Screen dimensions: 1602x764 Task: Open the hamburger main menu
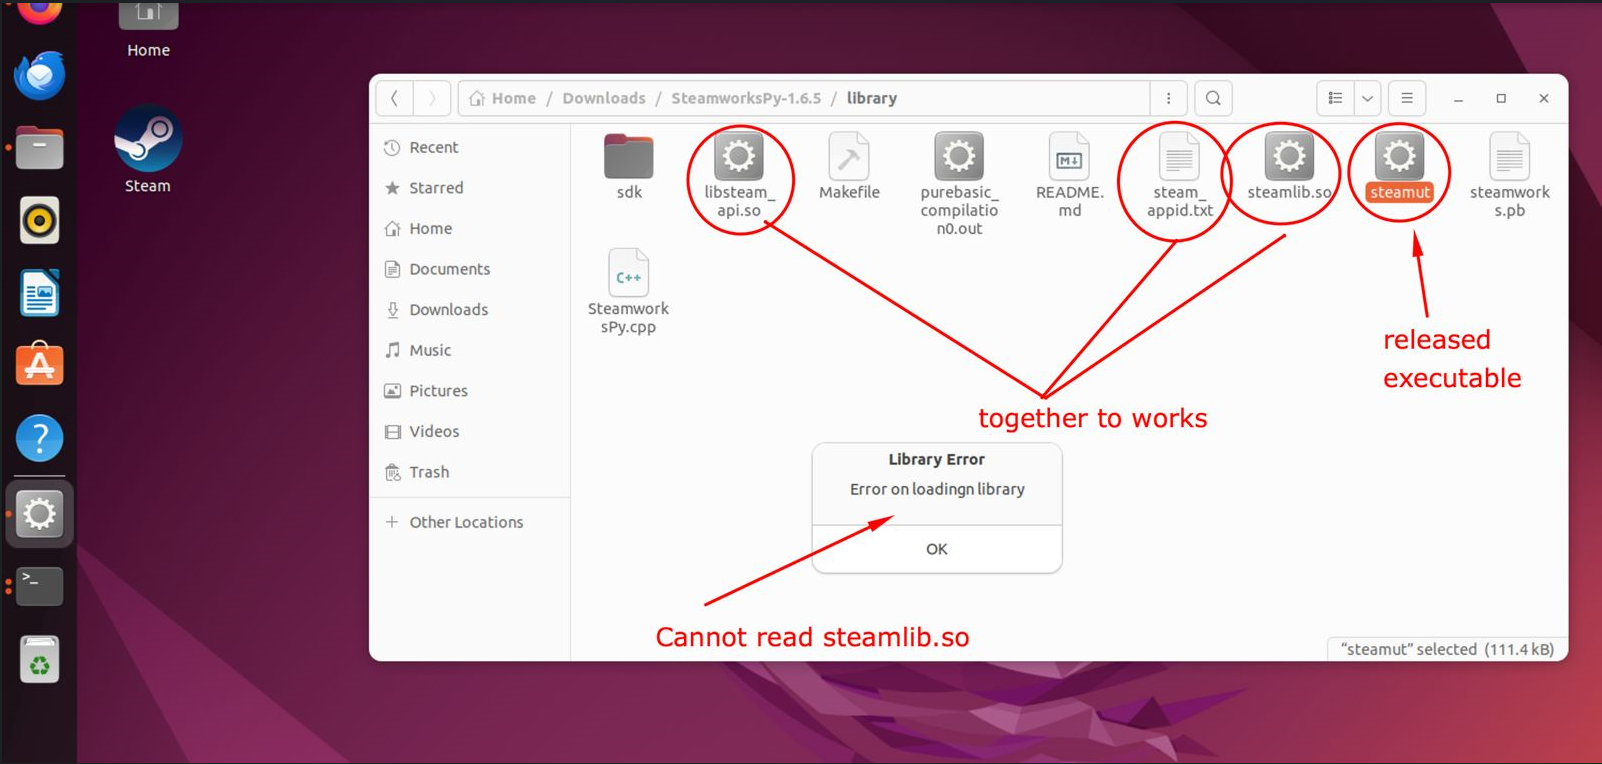pyautogui.click(x=1407, y=98)
